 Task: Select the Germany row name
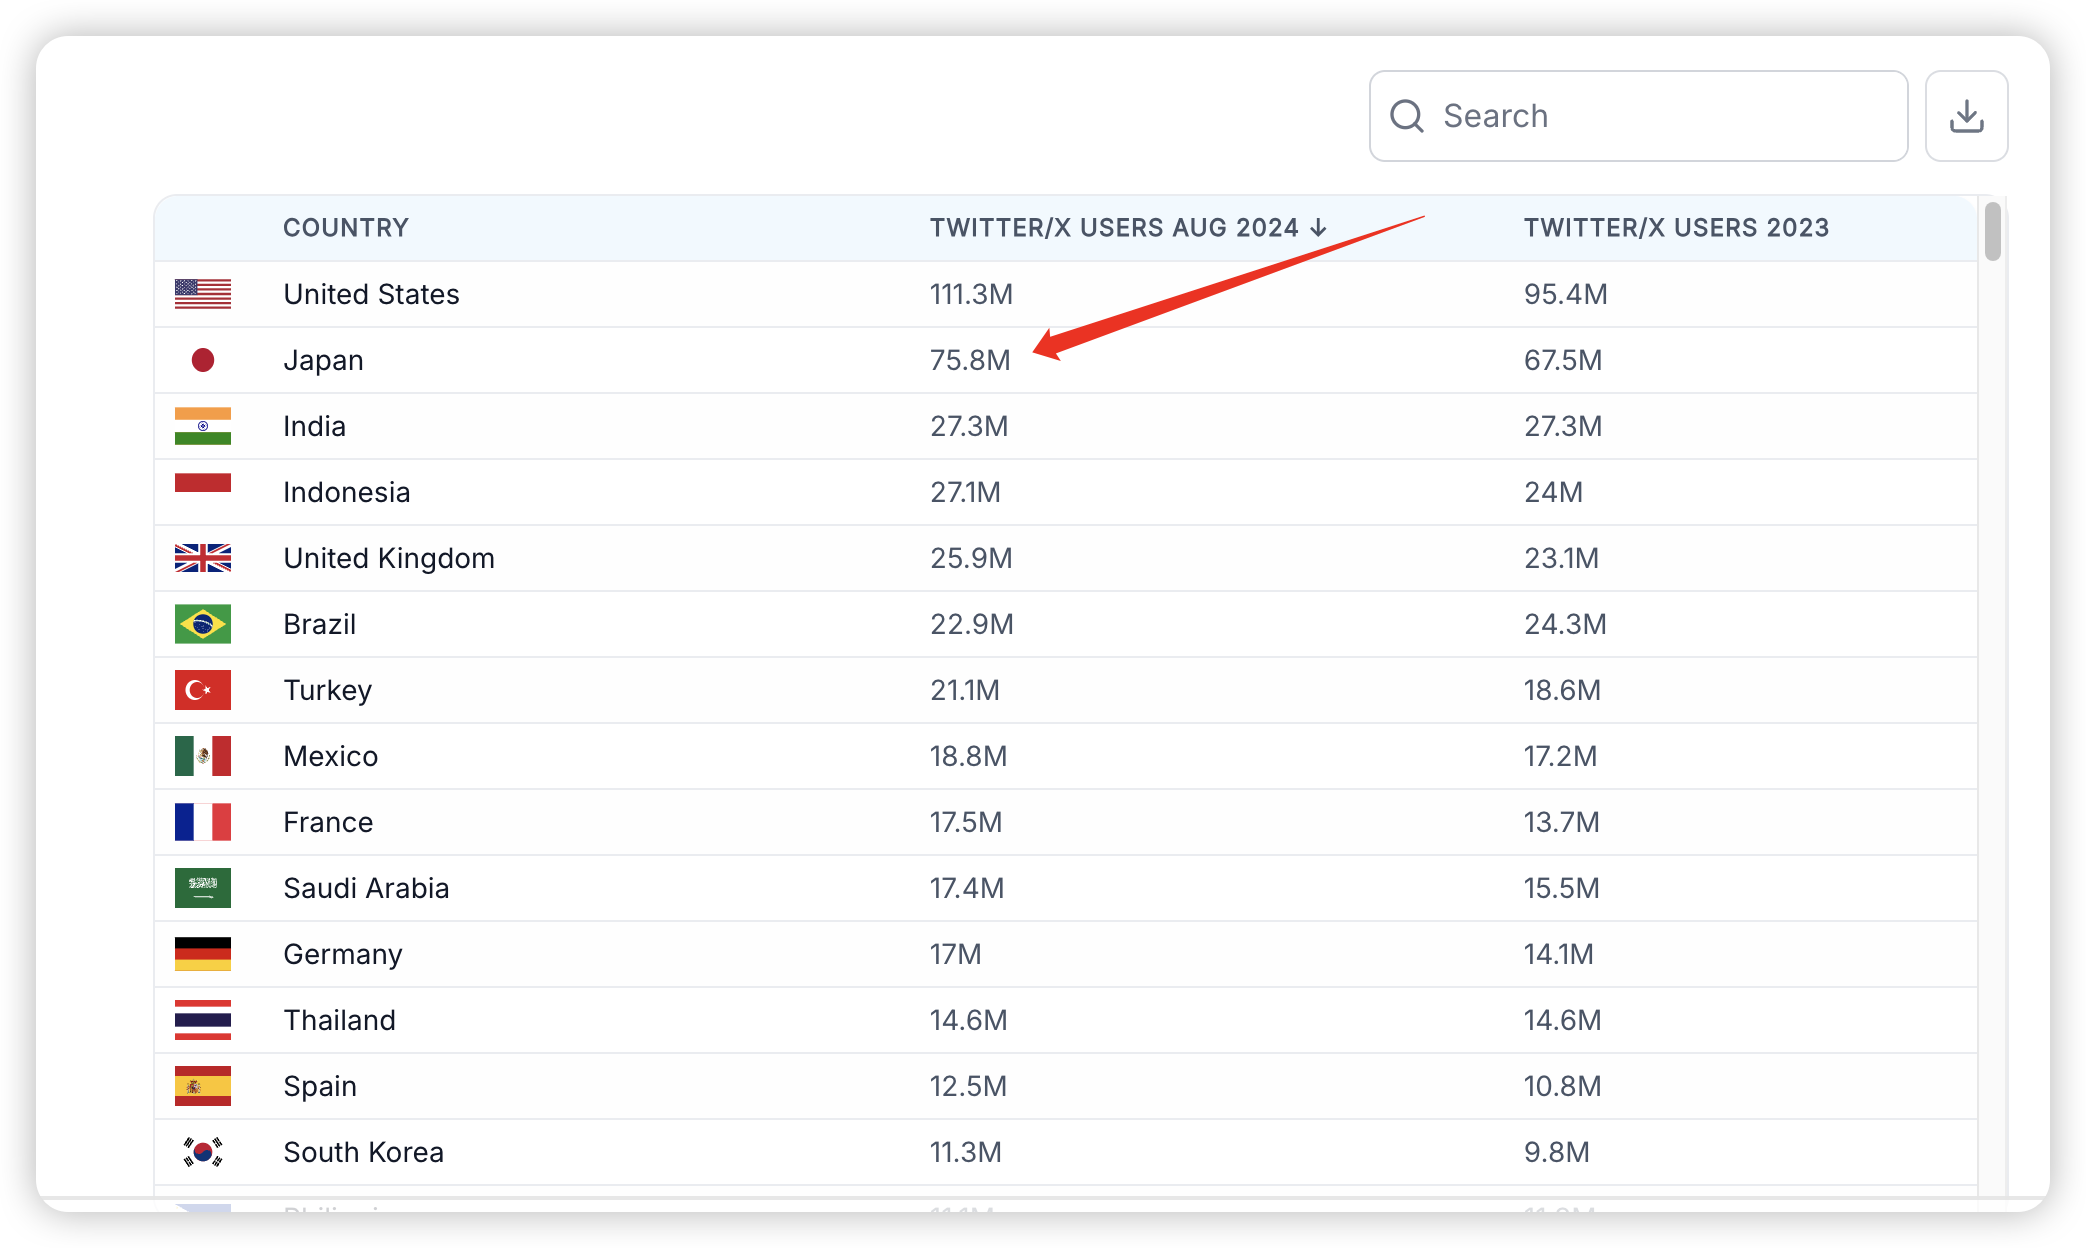(343, 954)
